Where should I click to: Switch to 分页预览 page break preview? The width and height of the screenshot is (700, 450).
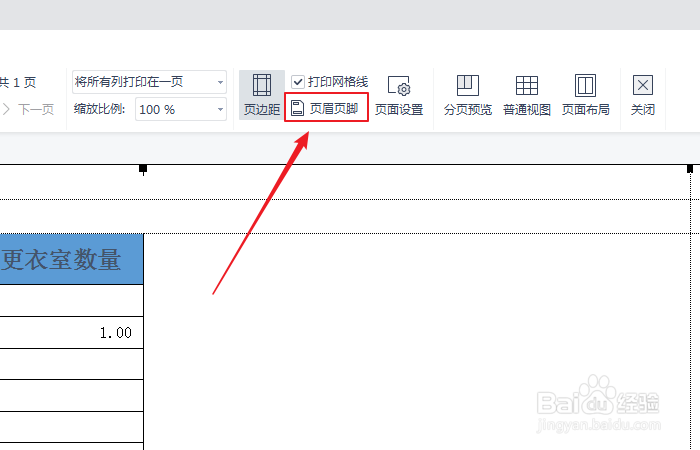(x=467, y=95)
